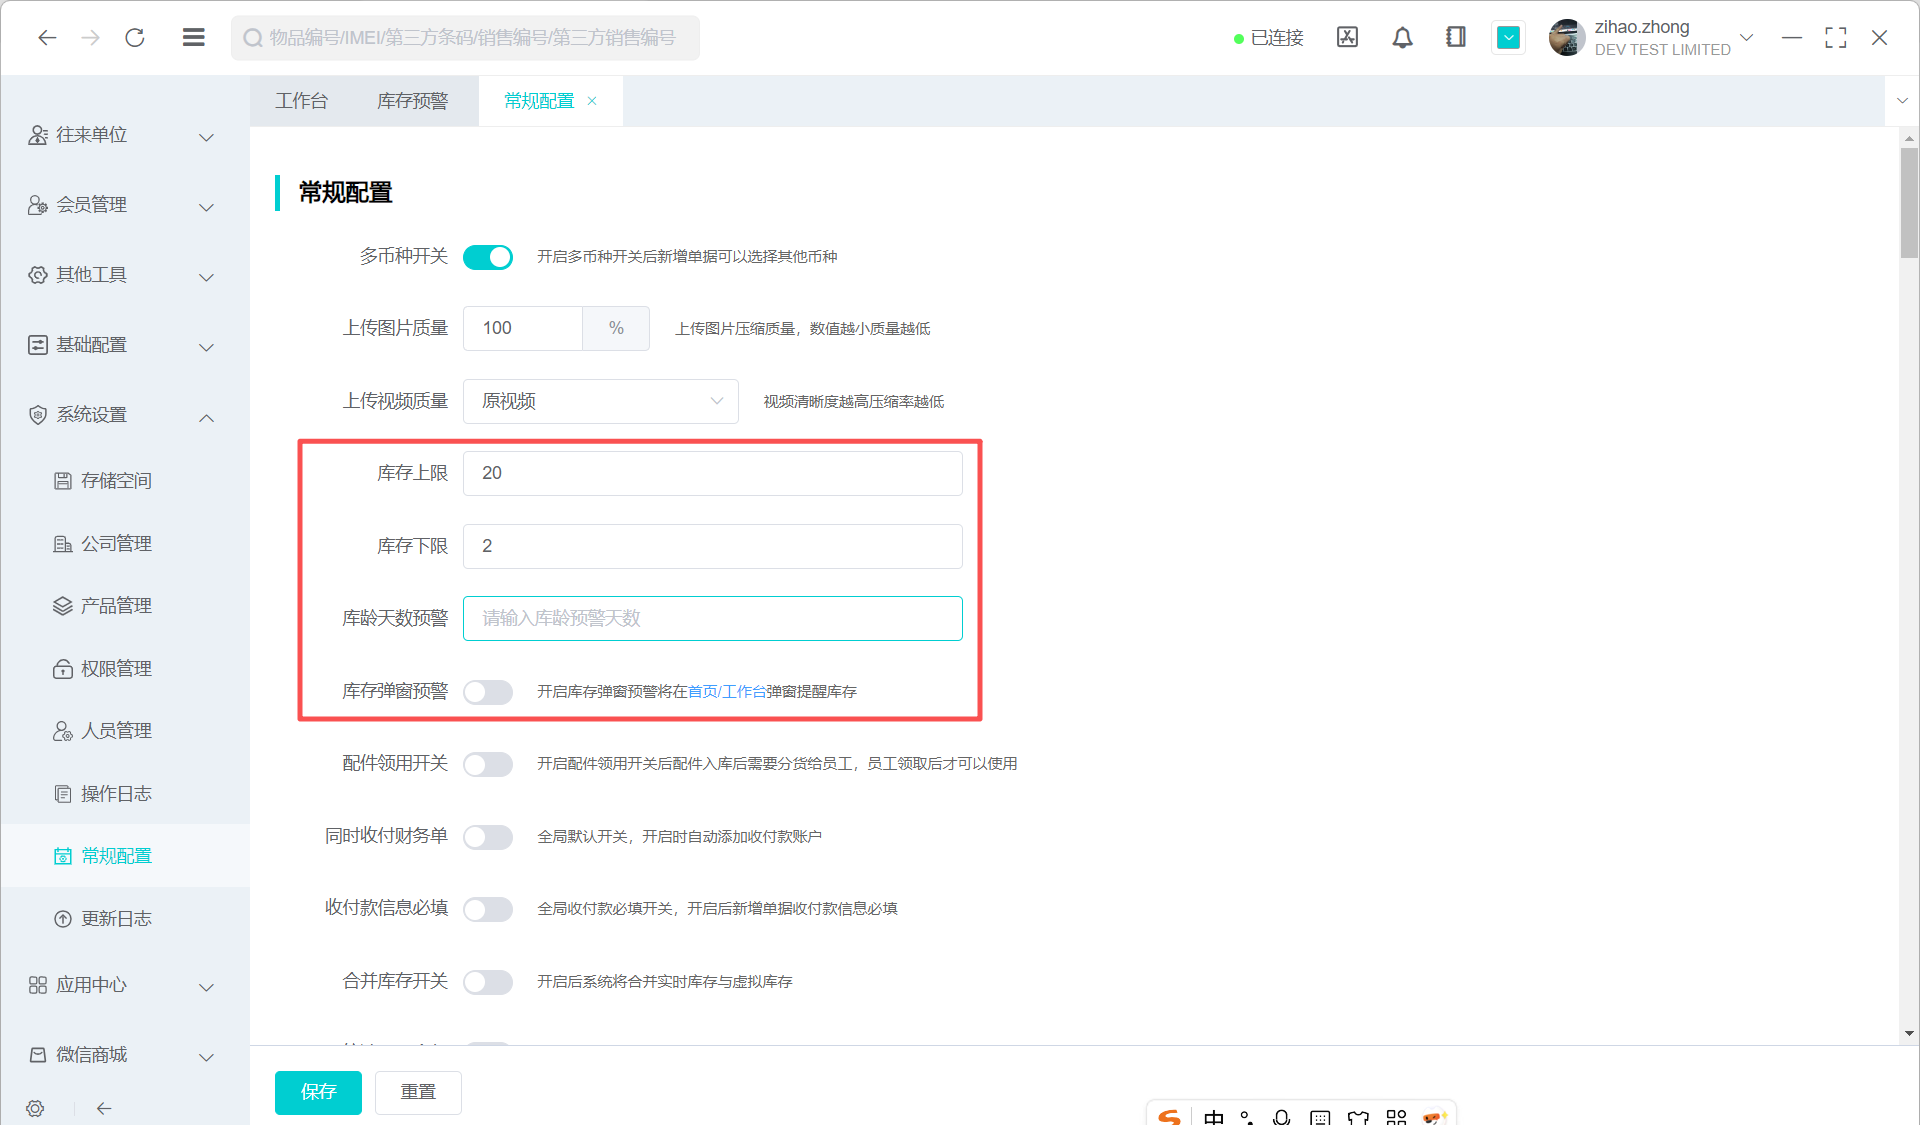
Task: Click the Excel export icon in header
Action: pyautogui.click(x=1347, y=38)
